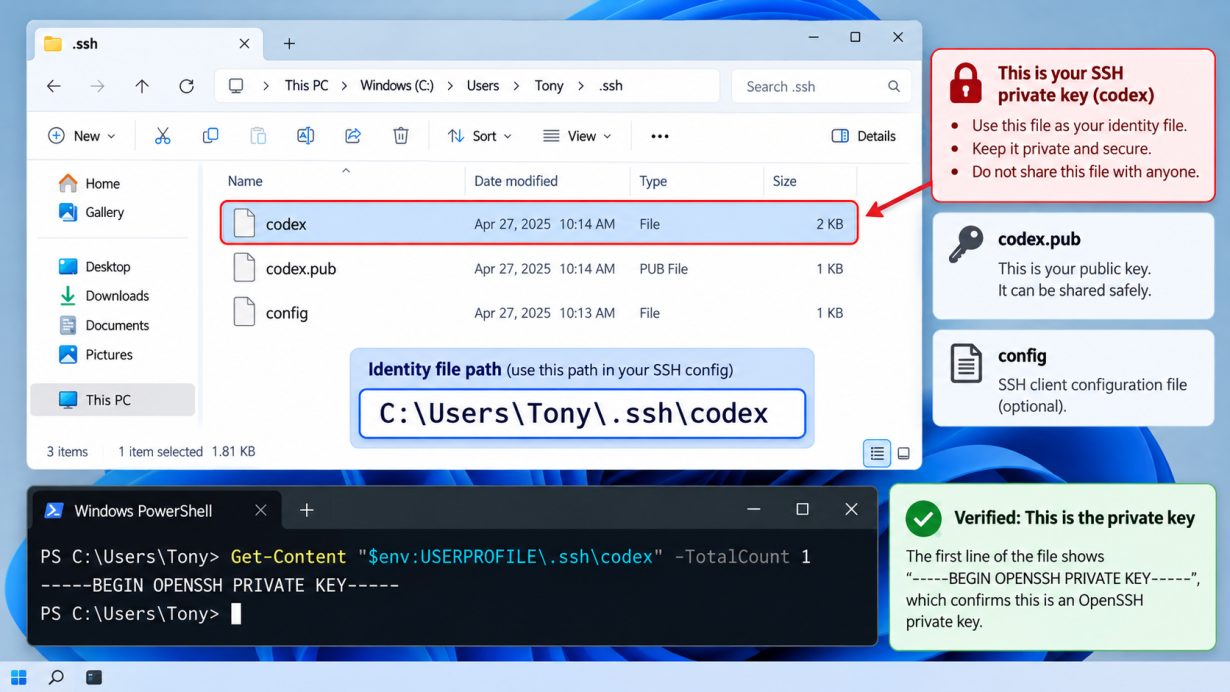1230x692 pixels.
Task: Switch to large thumbnails view icon
Action: click(904, 453)
